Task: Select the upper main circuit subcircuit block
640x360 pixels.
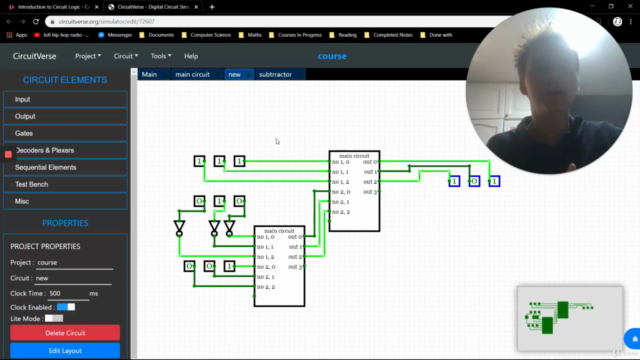Action: pyautogui.click(x=354, y=191)
